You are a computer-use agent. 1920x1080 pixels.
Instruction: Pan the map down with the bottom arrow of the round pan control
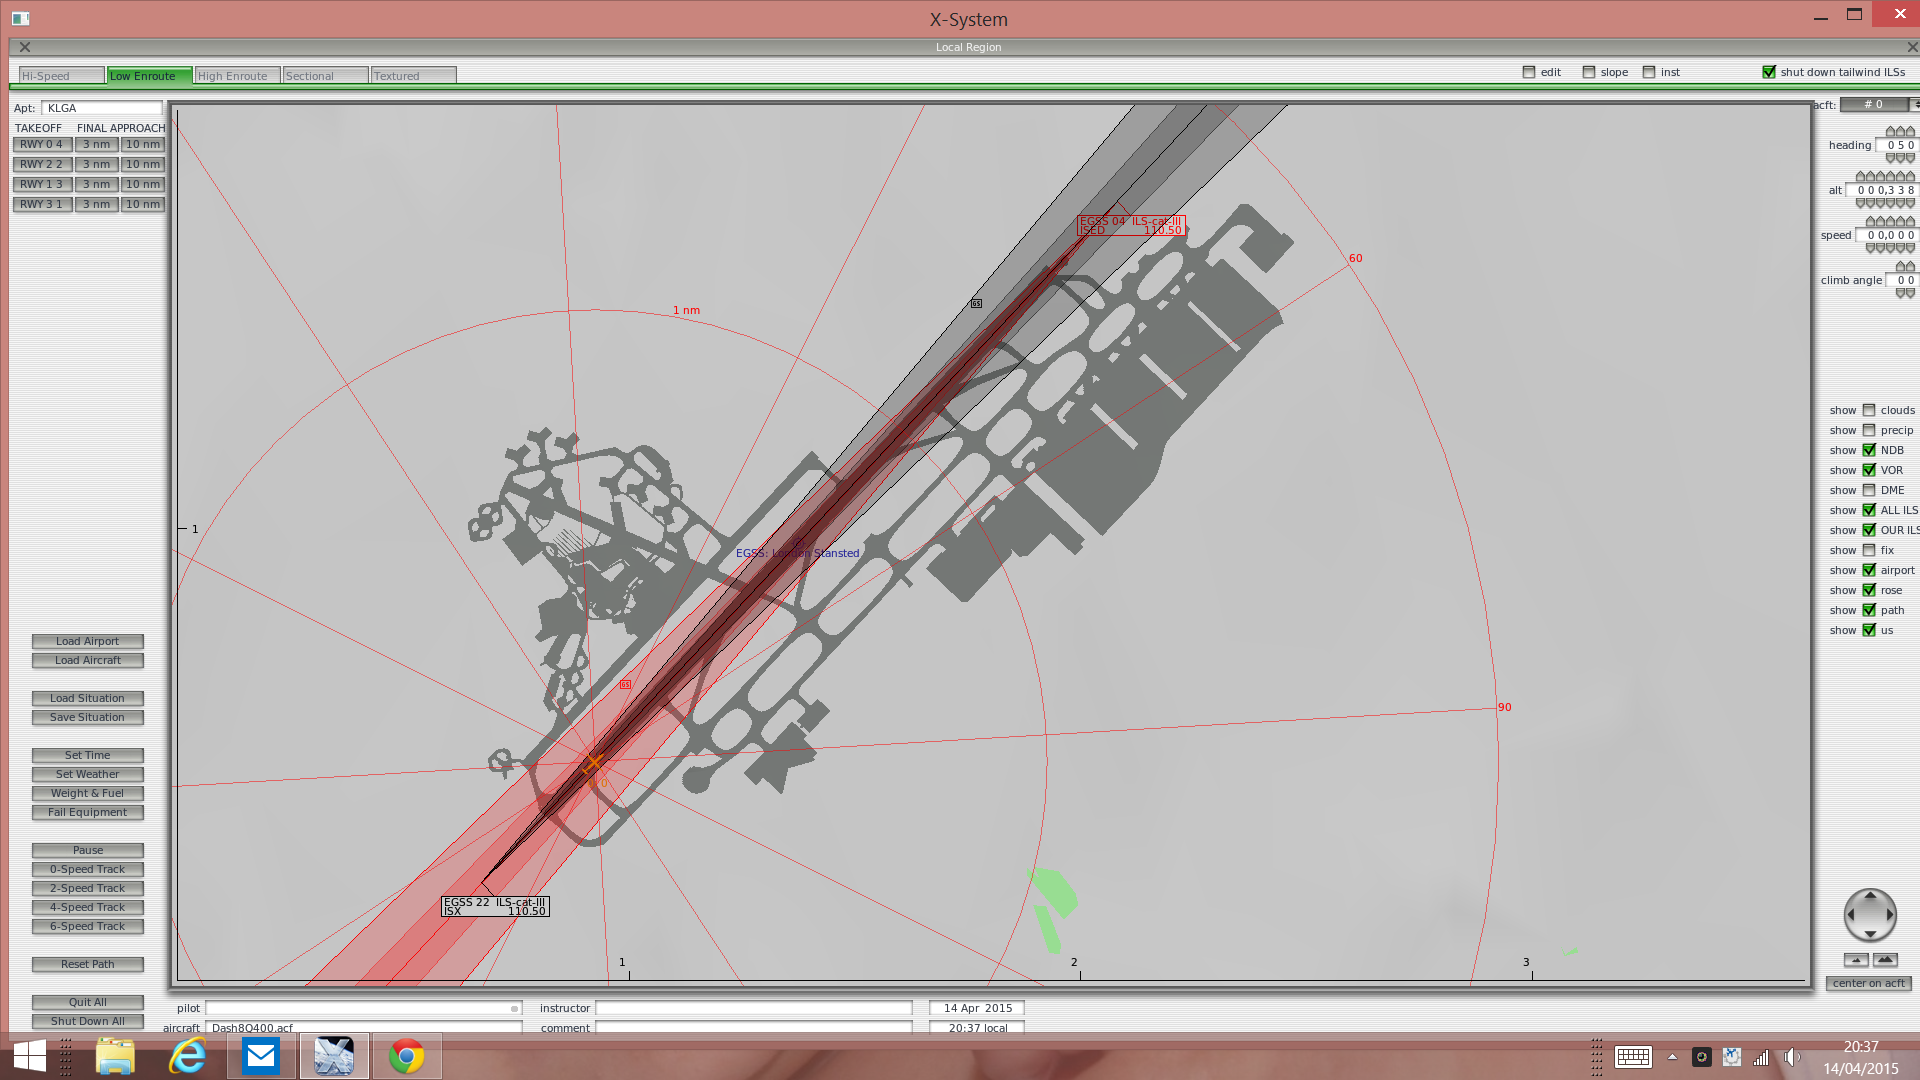pos(1870,934)
